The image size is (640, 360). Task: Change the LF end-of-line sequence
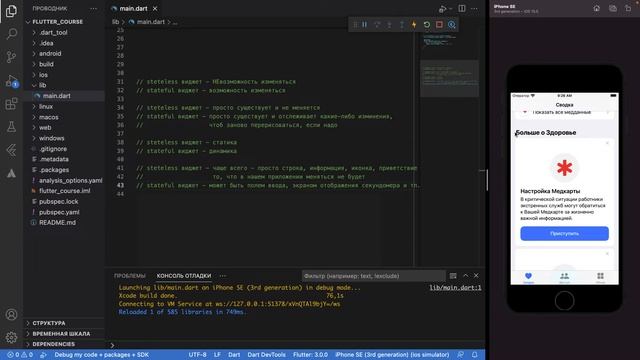pos(217,355)
